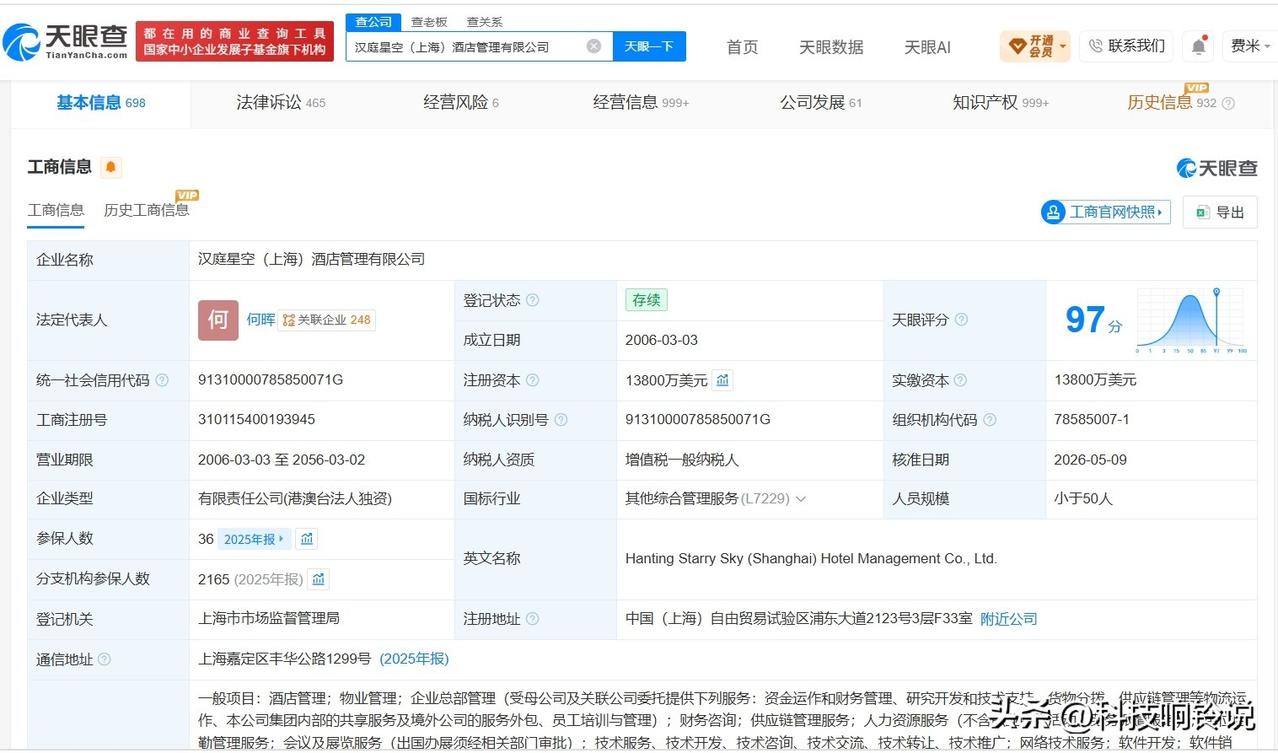Switch to 查公司 search tab
Viewport: 1278px width, 753px height.
pyautogui.click(x=374, y=22)
